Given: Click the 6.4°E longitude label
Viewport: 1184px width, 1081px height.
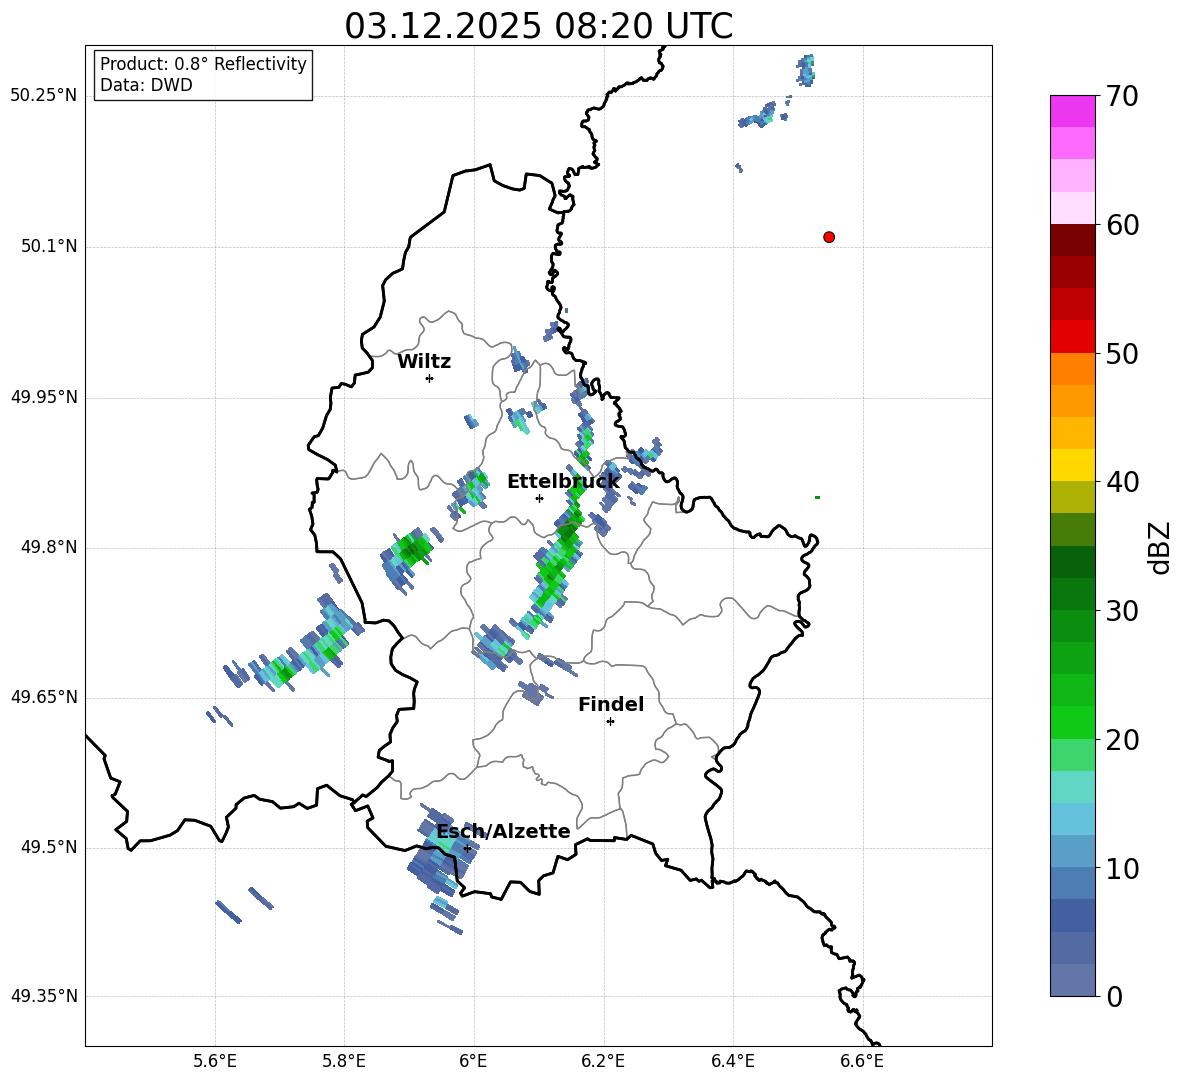Looking at the screenshot, I should pos(732,1061).
